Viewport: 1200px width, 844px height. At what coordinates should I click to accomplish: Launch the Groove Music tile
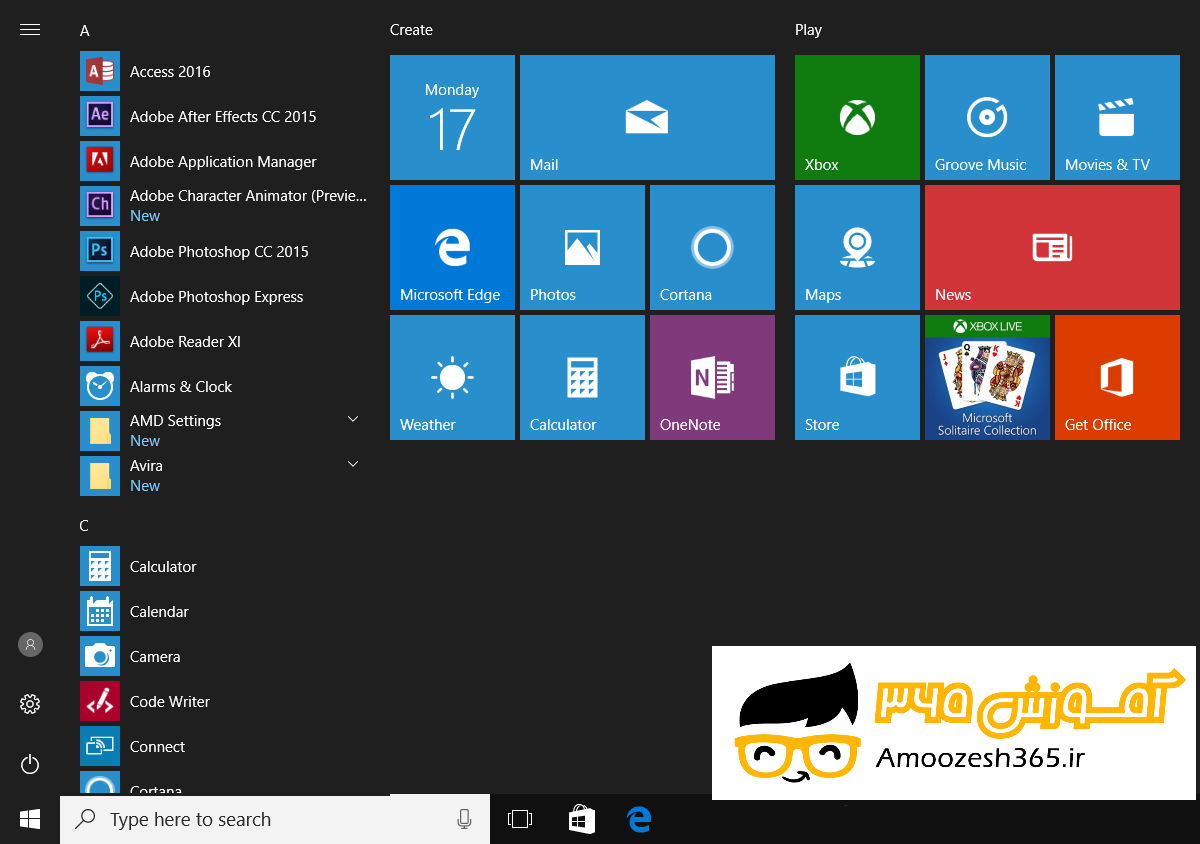pos(987,117)
